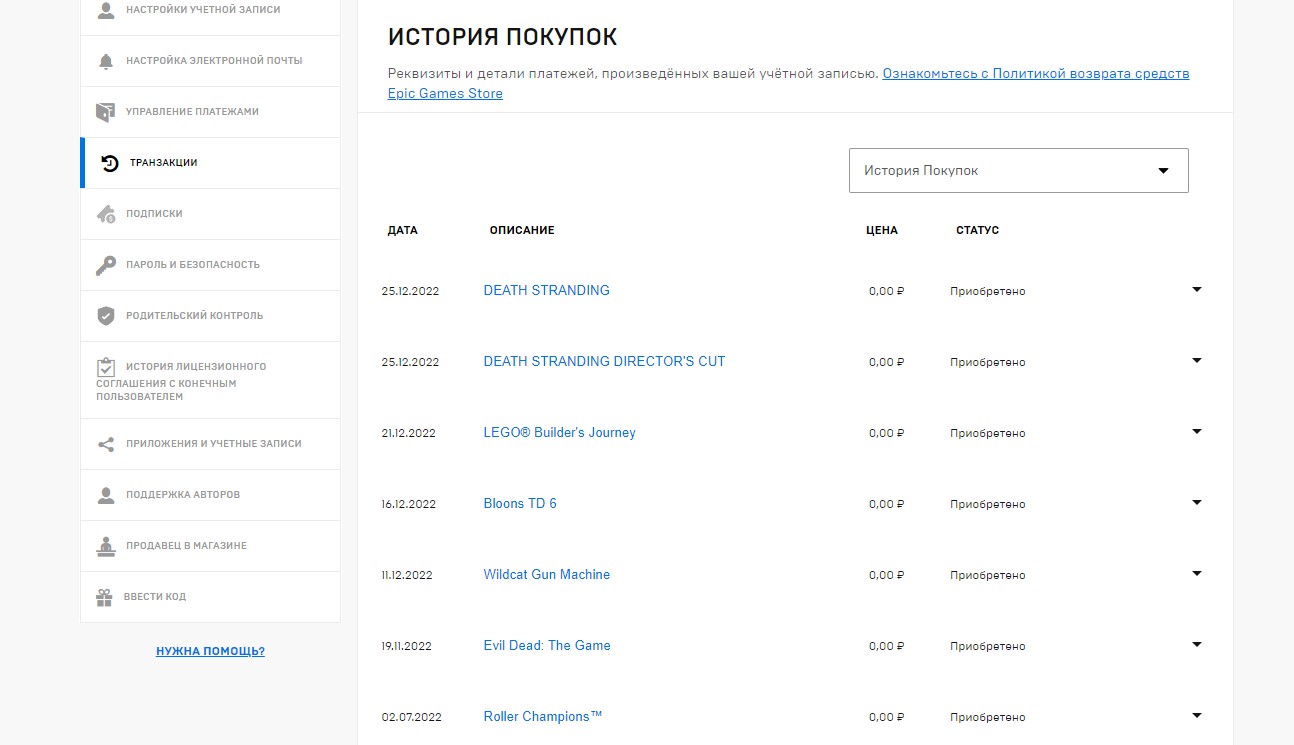Image resolution: width=1294 pixels, height=745 pixels.
Task: Expand the LEGO Builder's Journey row arrow
Action: click(x=1196, y=432)
